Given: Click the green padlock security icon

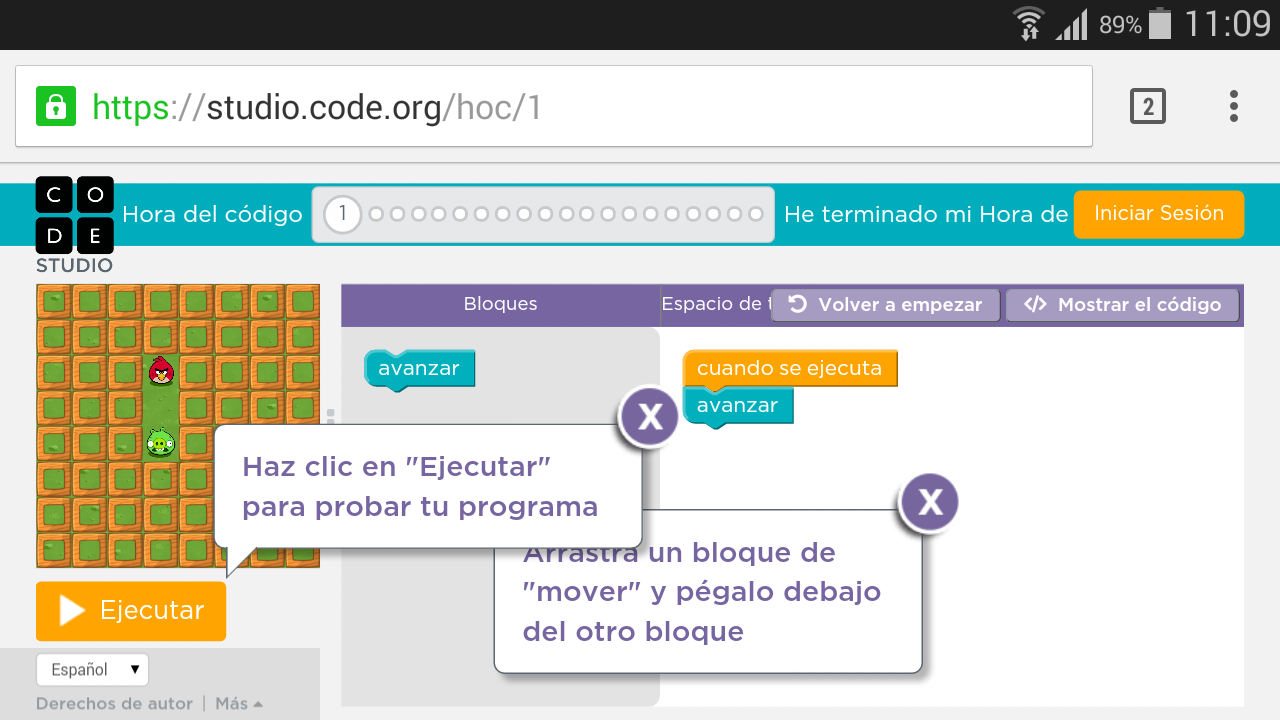Looking at the screenshot, I should 56,106.
